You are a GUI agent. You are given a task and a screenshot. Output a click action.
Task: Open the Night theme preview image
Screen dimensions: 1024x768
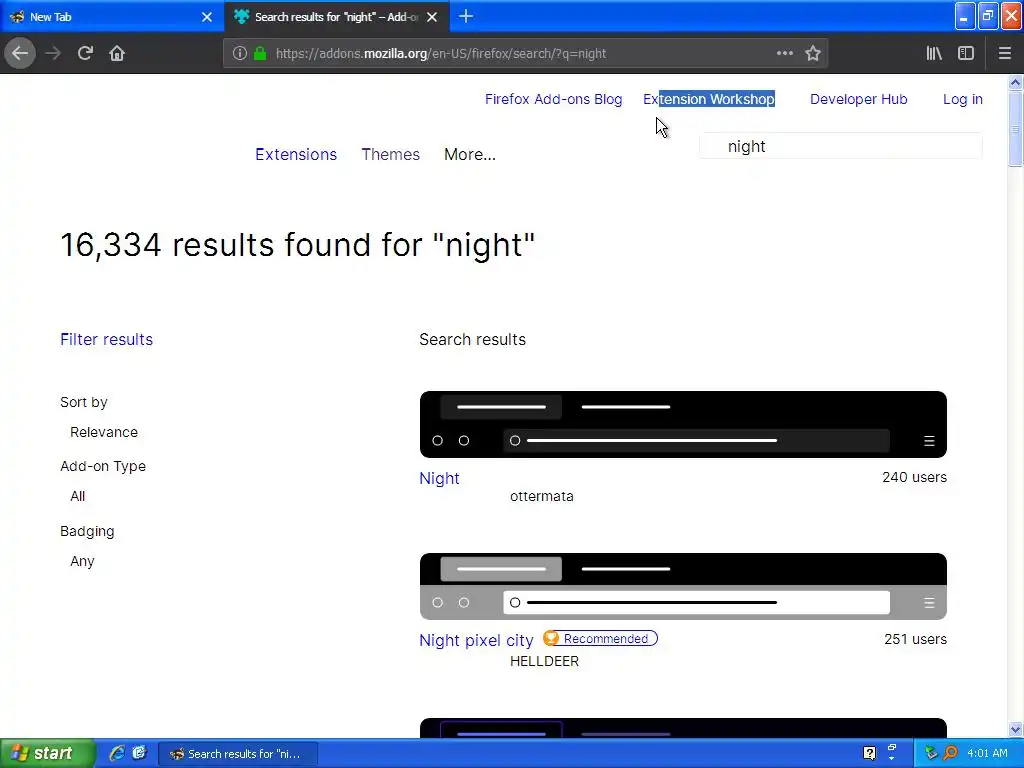[x=683, y=424]
